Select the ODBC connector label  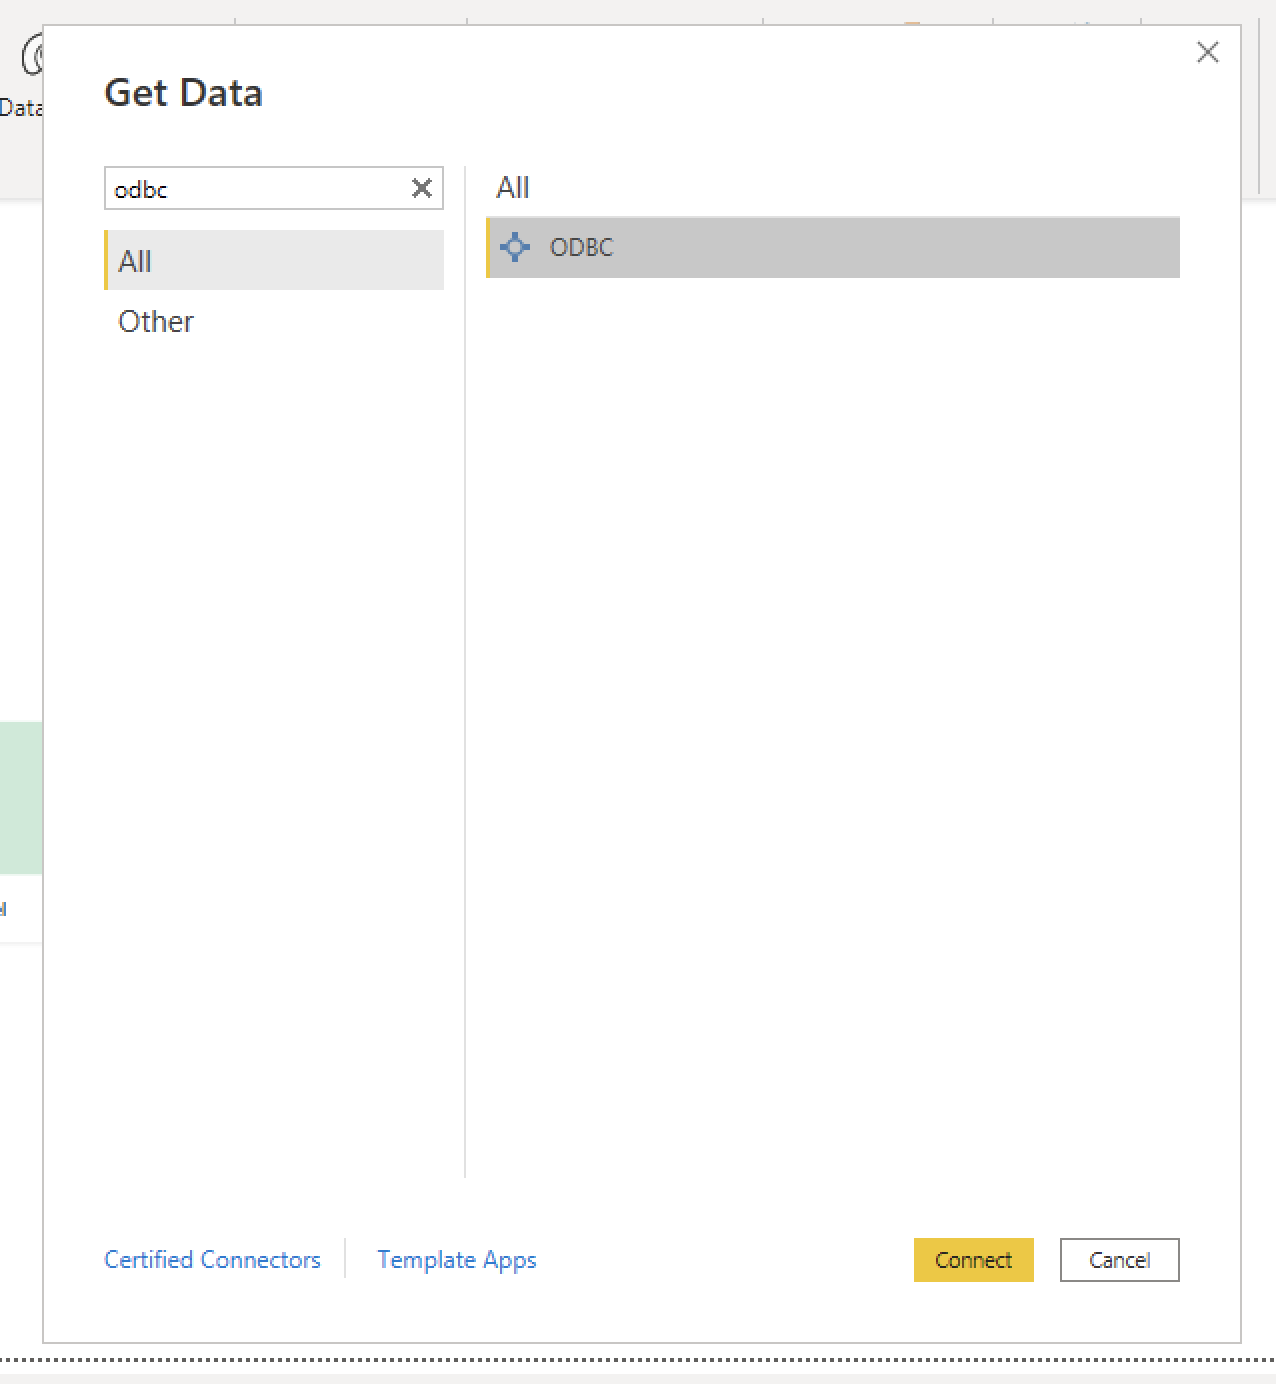pyautogui.click(x=581, y=247)
